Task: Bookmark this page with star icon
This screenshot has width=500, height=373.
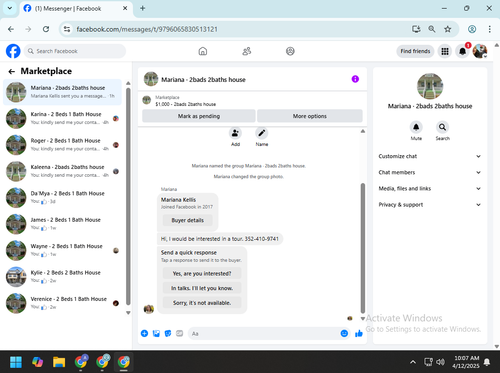Action: (x=448, y=29)
